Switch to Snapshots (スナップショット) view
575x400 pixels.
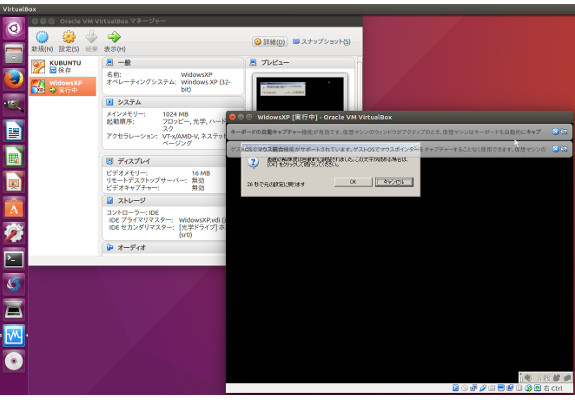click(x=321, y=42)
